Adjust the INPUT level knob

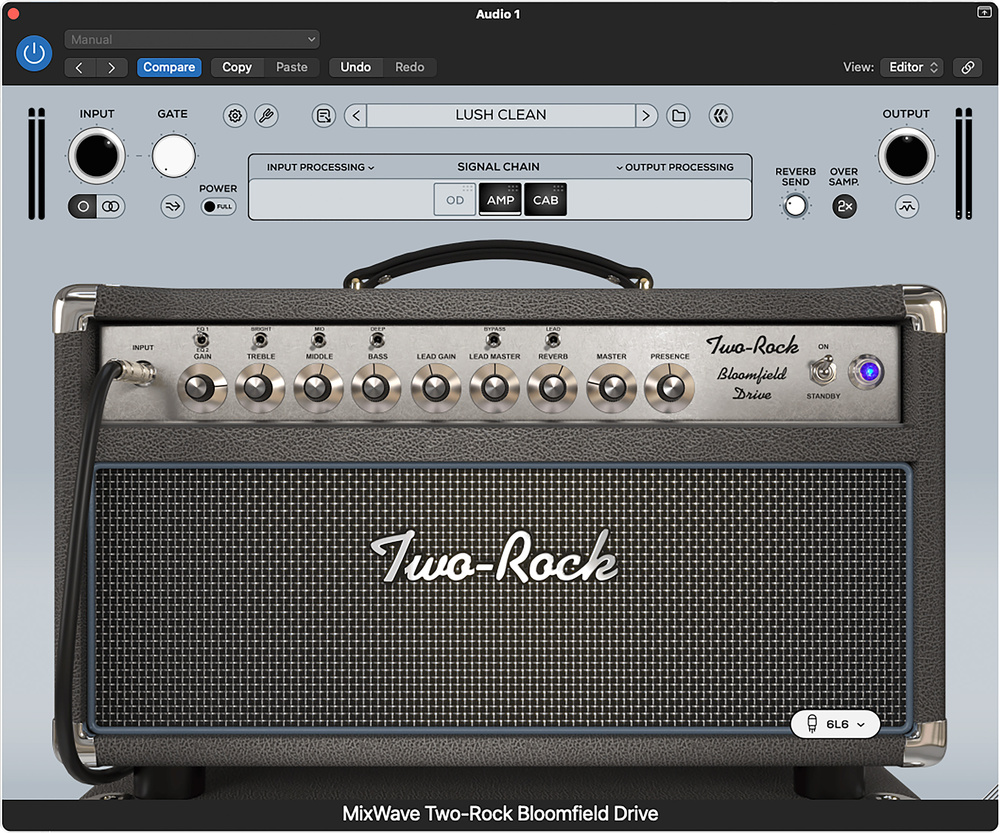pos(96,156)
